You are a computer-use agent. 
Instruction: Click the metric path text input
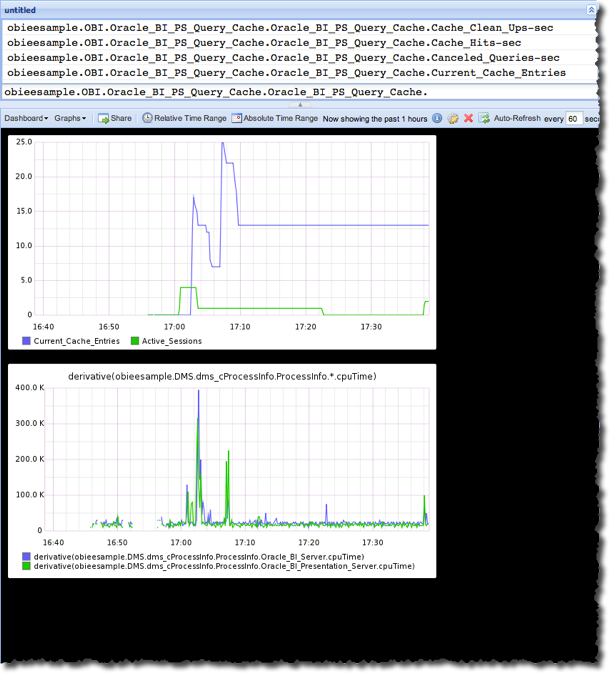click(300, 92)
